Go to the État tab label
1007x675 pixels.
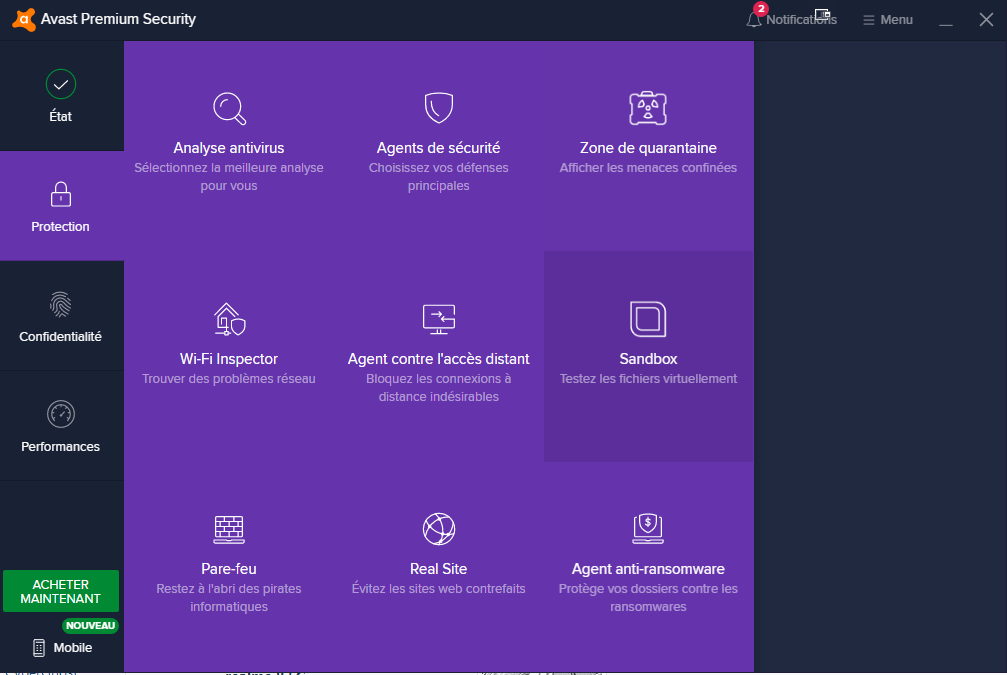pos(60,116)
